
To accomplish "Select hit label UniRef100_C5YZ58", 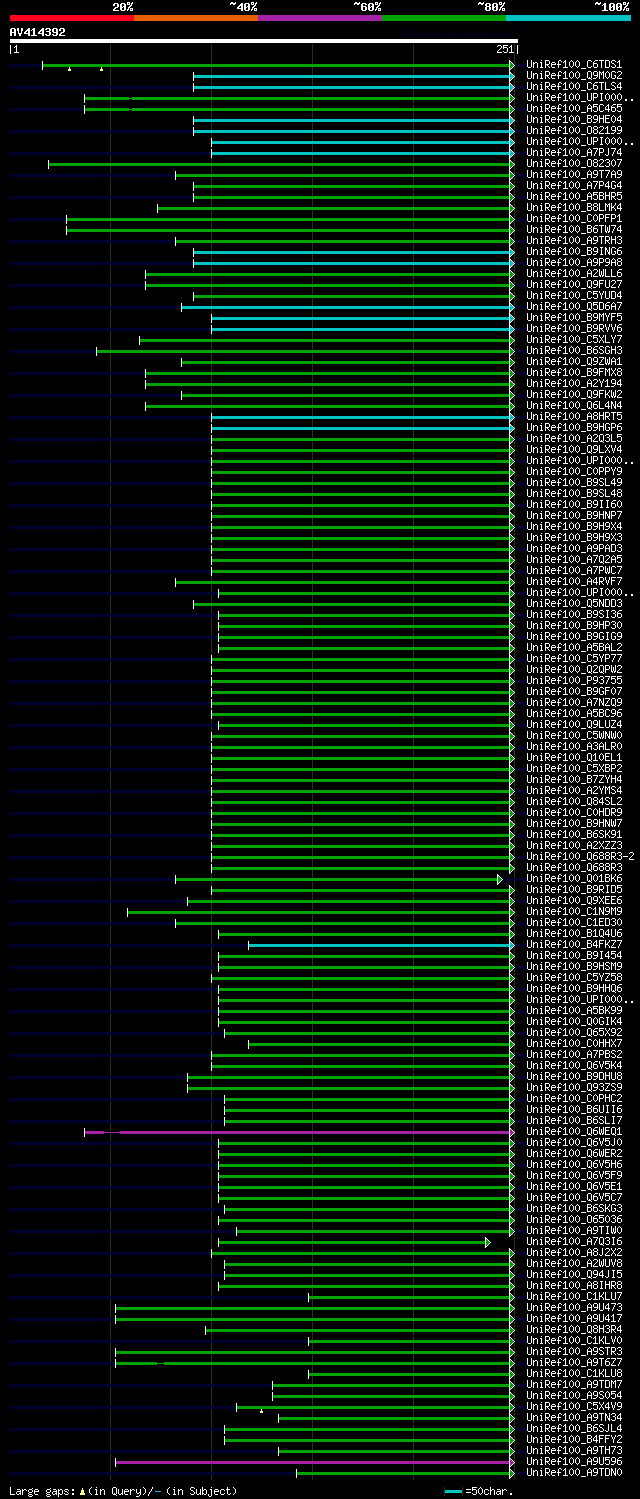I will 574,978.
